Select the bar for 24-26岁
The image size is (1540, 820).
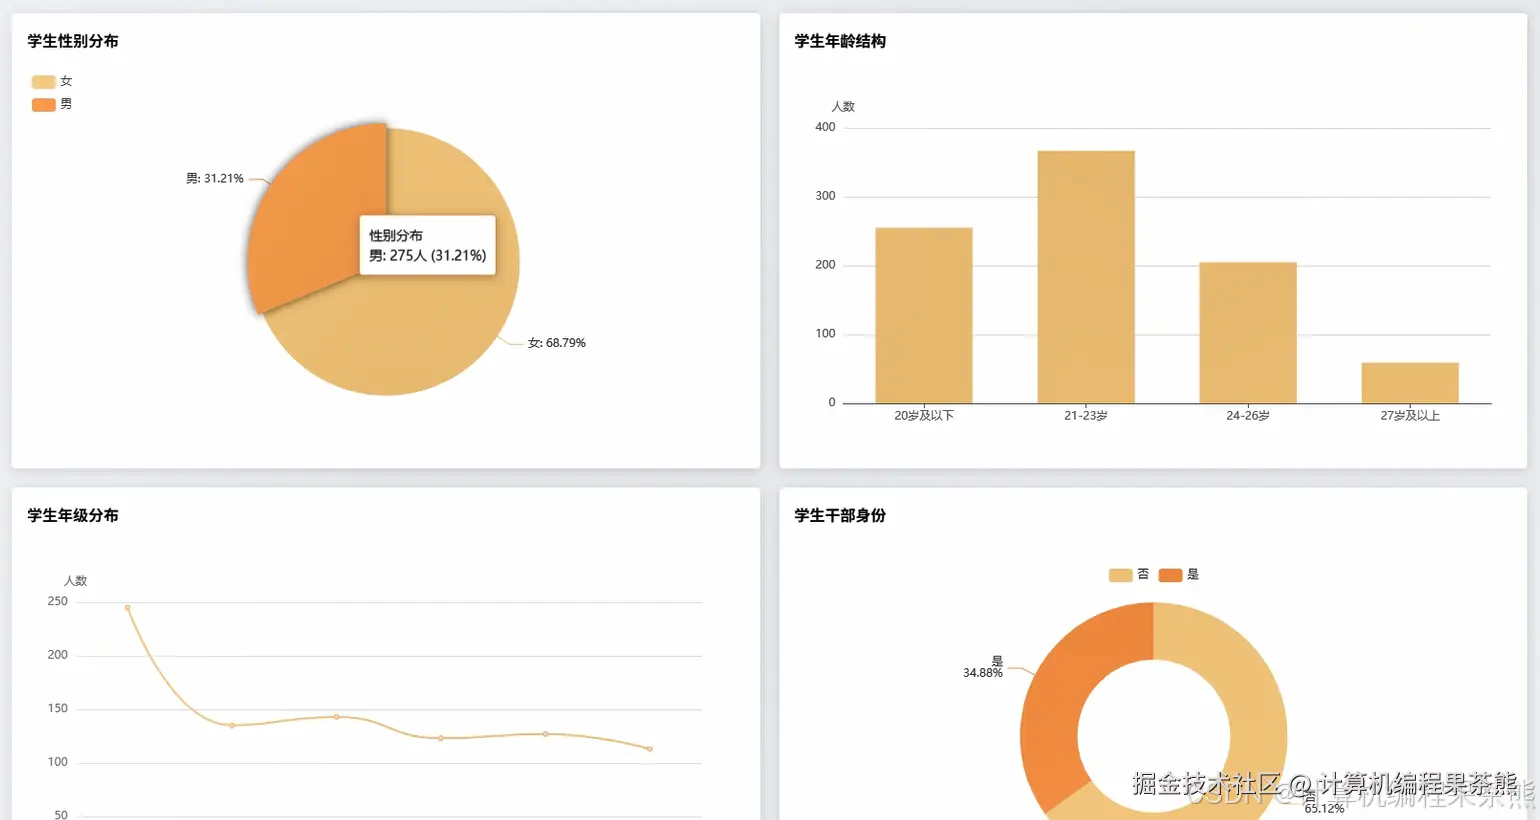(x=1248, y=332)
